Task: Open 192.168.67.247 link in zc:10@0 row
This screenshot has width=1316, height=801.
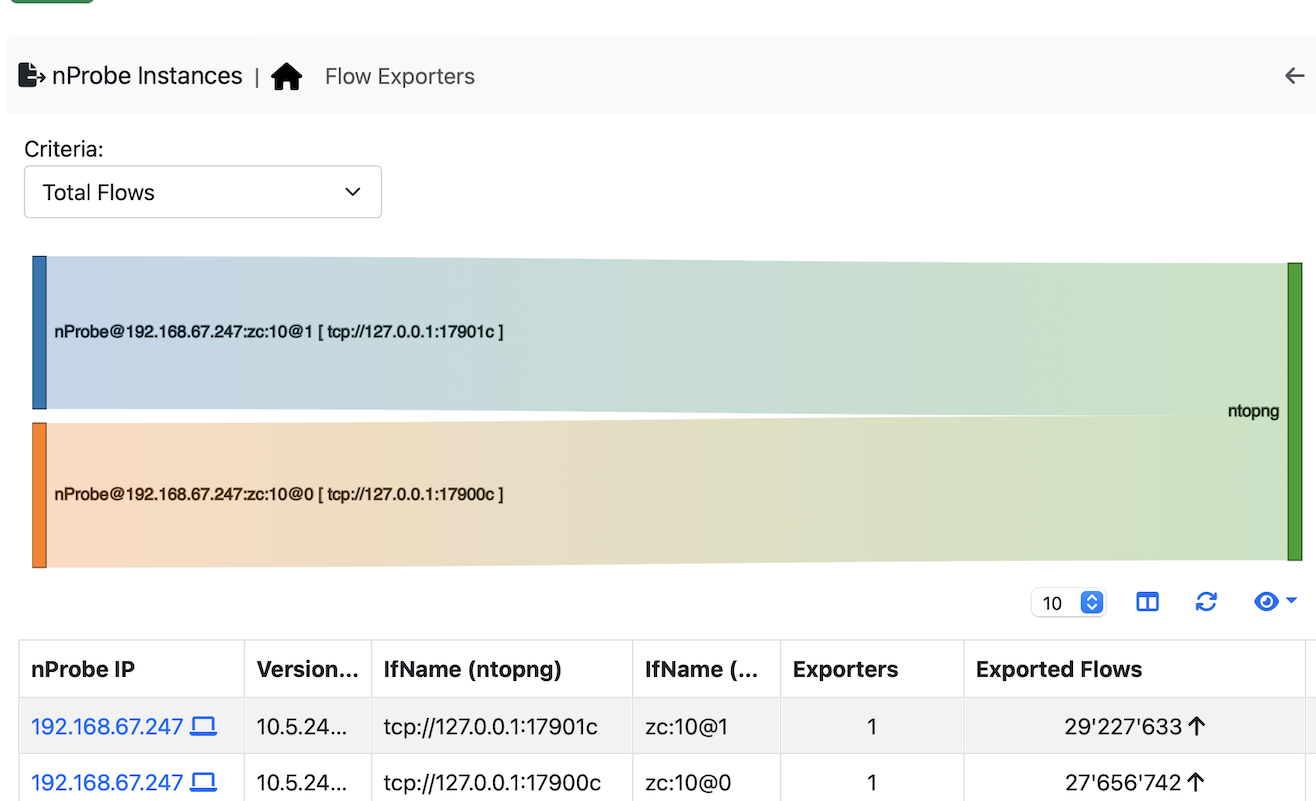Action: [x=107, y=782]
